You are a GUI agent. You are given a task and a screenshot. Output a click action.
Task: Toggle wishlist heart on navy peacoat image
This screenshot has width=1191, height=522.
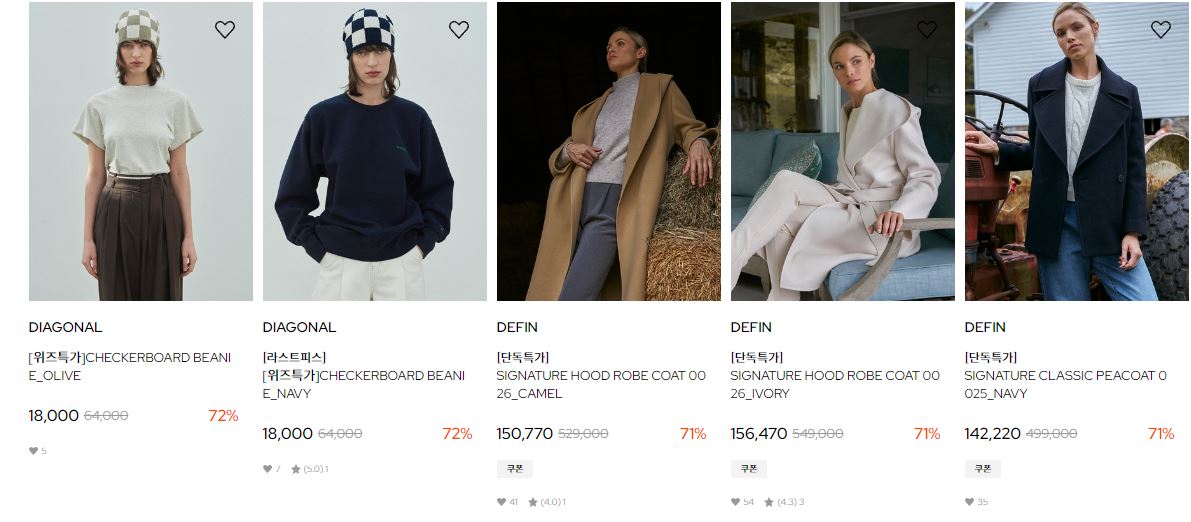[x=1161, y=30]
